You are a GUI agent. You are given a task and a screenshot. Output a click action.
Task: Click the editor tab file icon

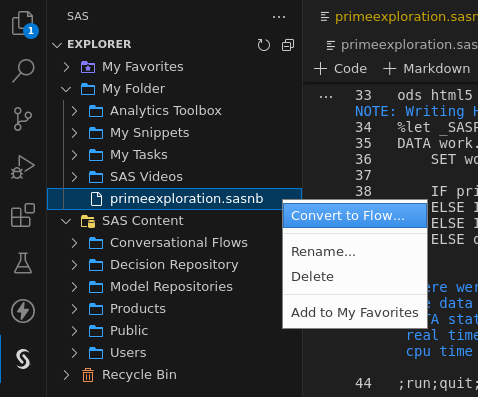click(324, 17)
